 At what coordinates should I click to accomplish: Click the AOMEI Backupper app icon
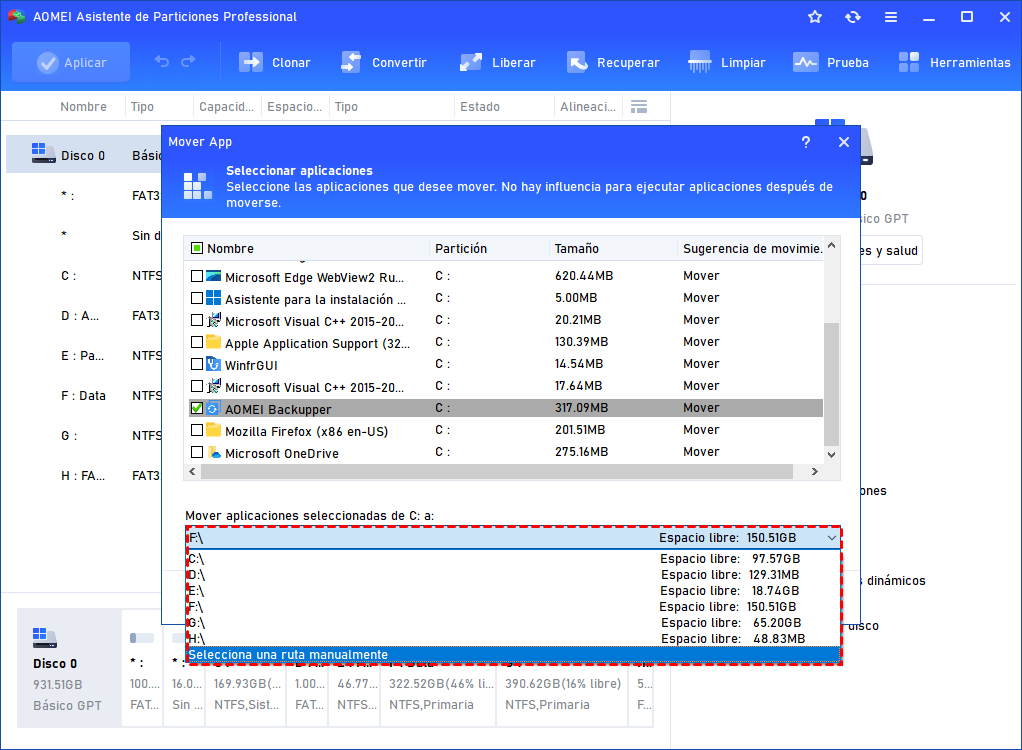click(213, 409)
